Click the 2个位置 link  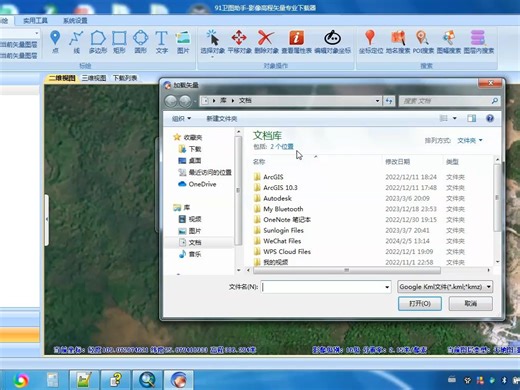tap(282, 147)
